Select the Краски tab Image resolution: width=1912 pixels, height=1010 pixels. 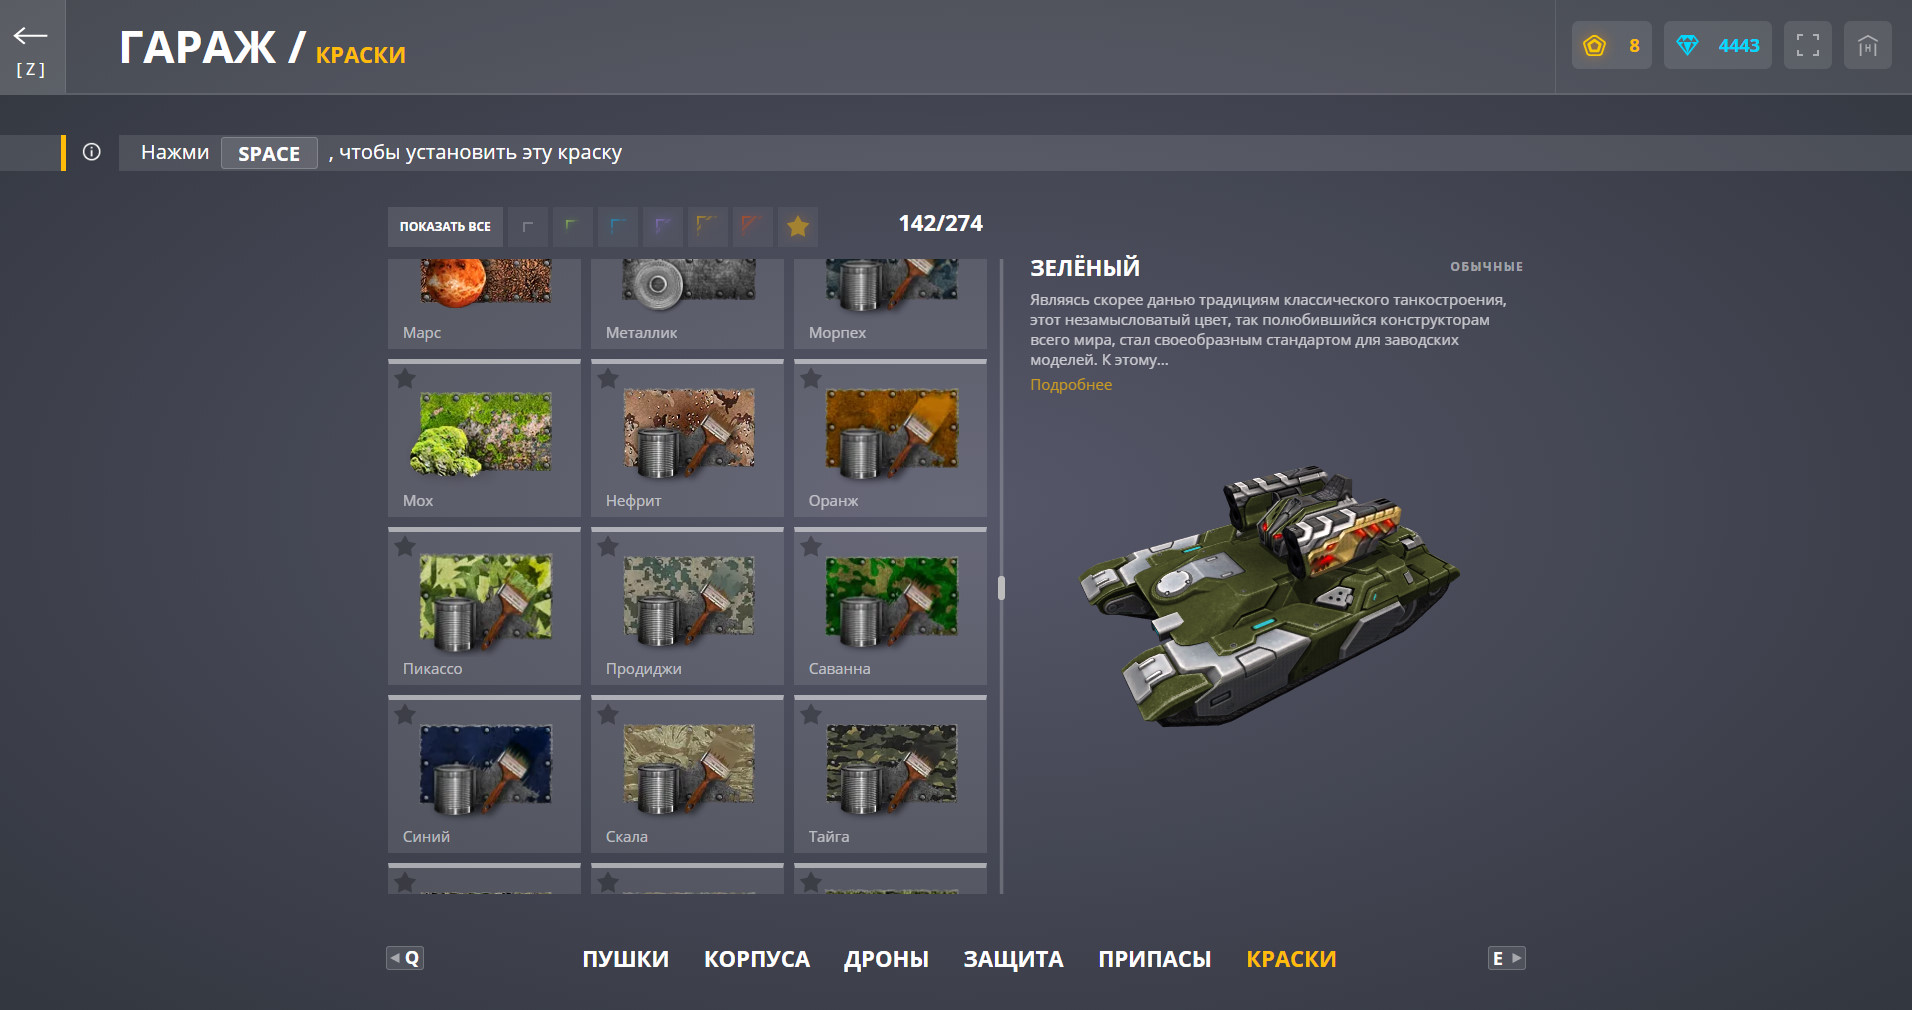tap(1291, 959)
